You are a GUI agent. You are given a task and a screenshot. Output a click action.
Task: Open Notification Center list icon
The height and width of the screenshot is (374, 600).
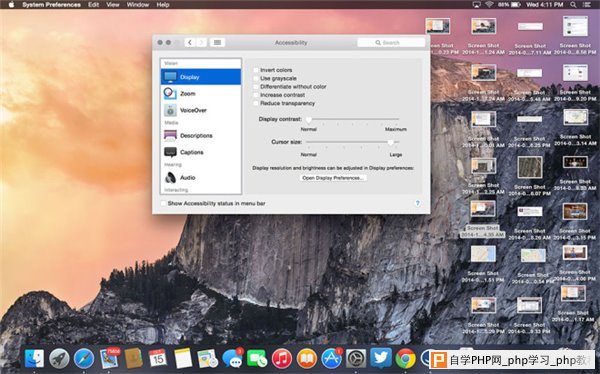pyautogui.click(x=587, y=5)
